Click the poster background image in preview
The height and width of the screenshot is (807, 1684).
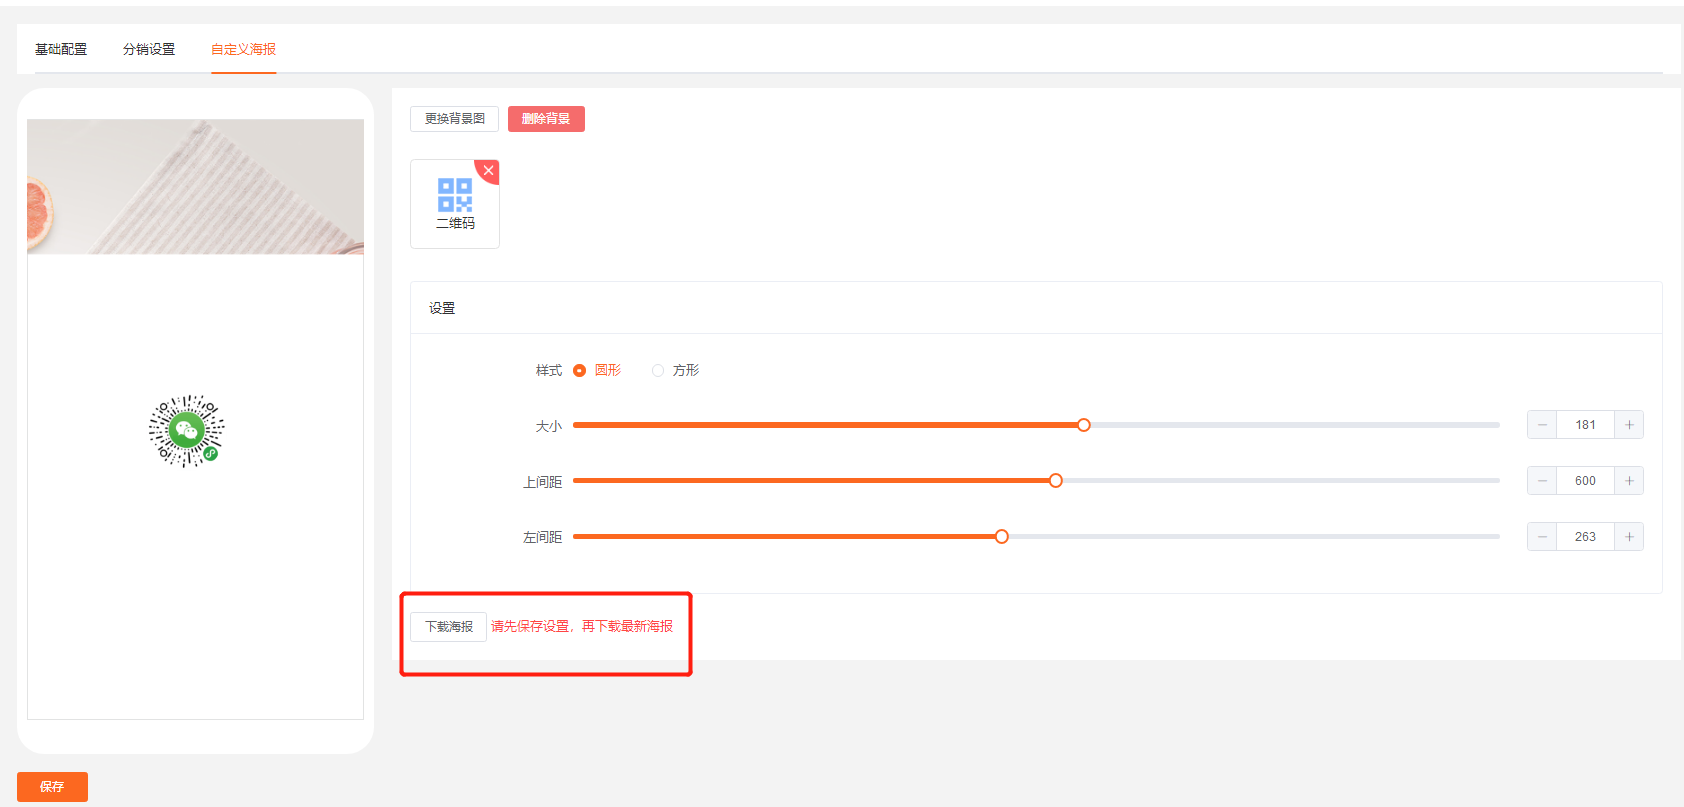tap(195, 186)
